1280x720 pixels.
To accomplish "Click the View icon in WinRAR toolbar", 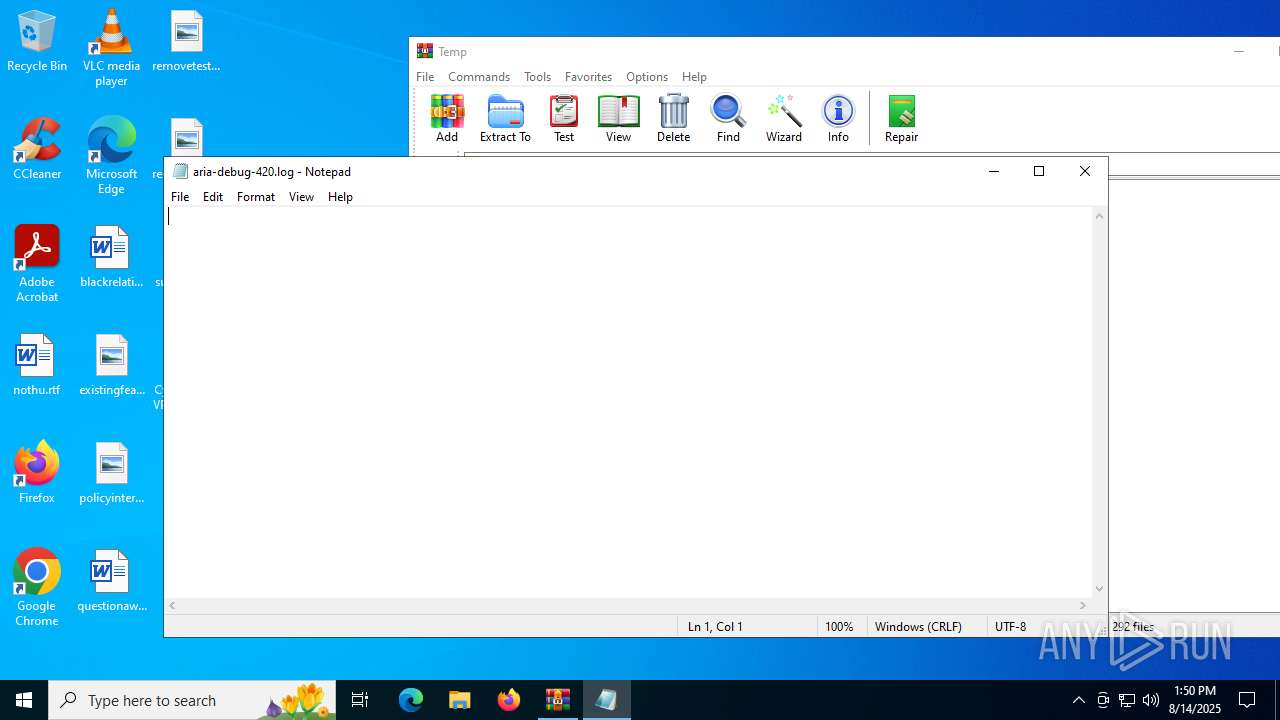I will (x=618, y=119).
